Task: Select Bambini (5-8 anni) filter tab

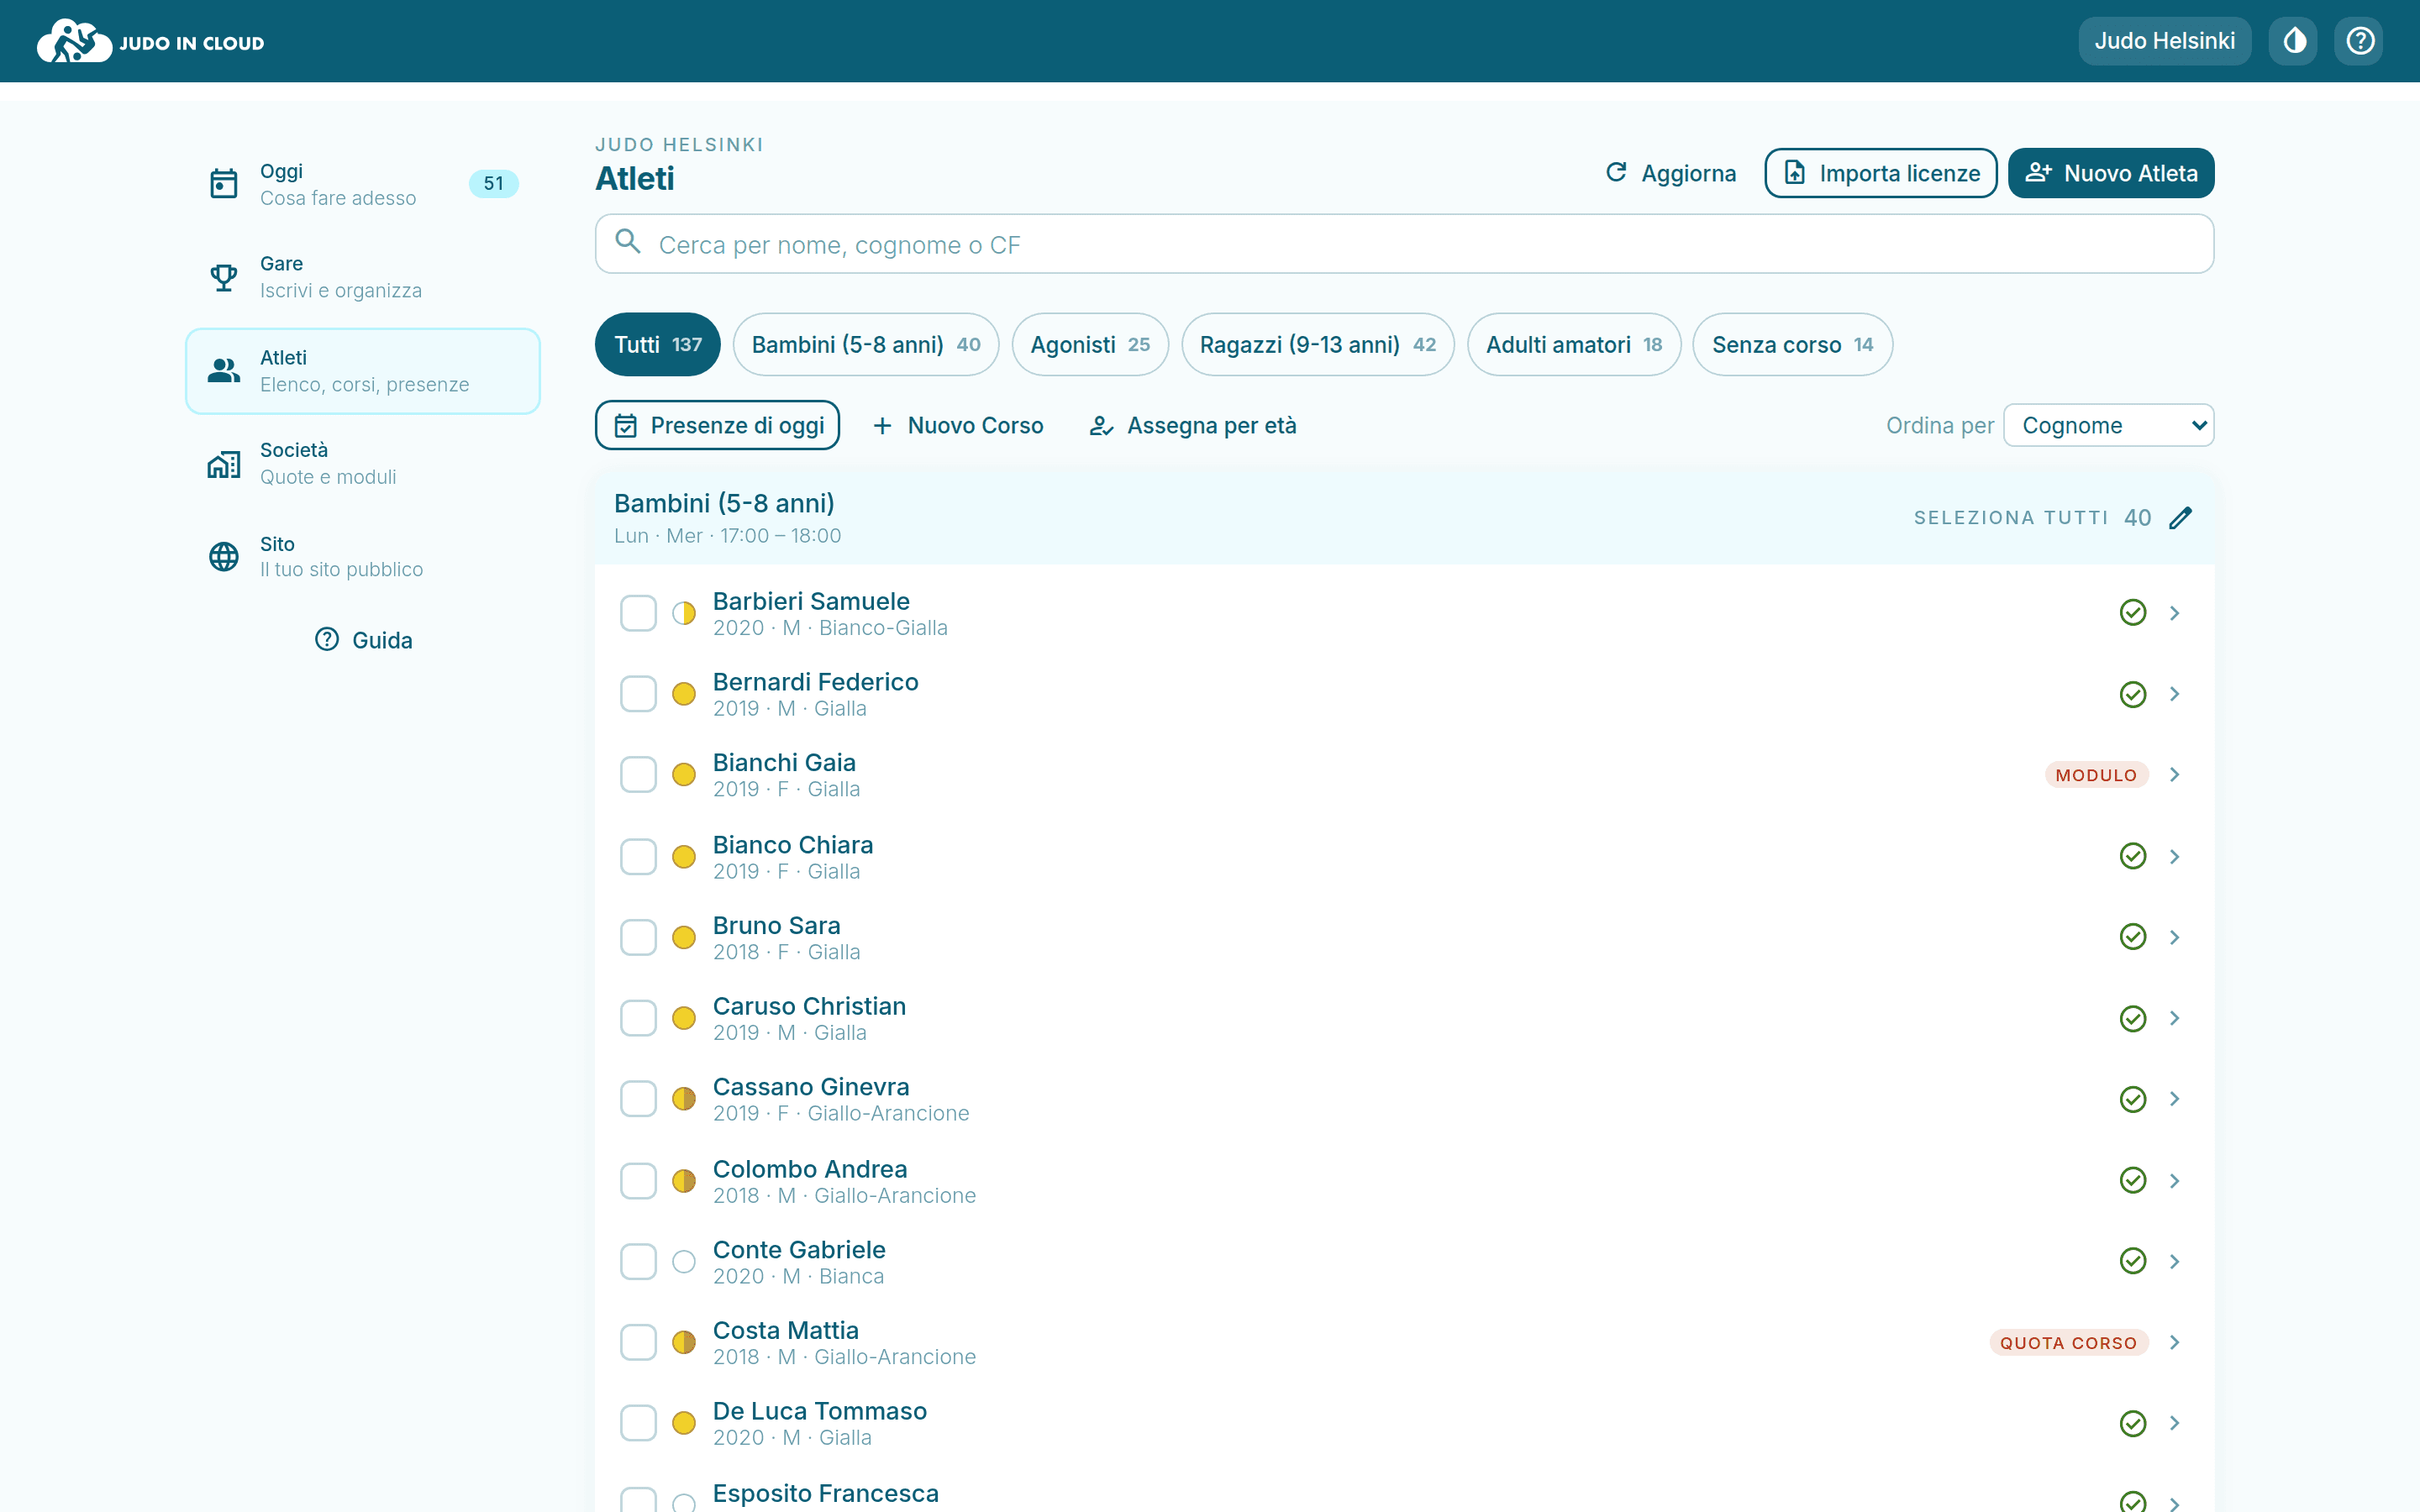Action: point(866,344)
